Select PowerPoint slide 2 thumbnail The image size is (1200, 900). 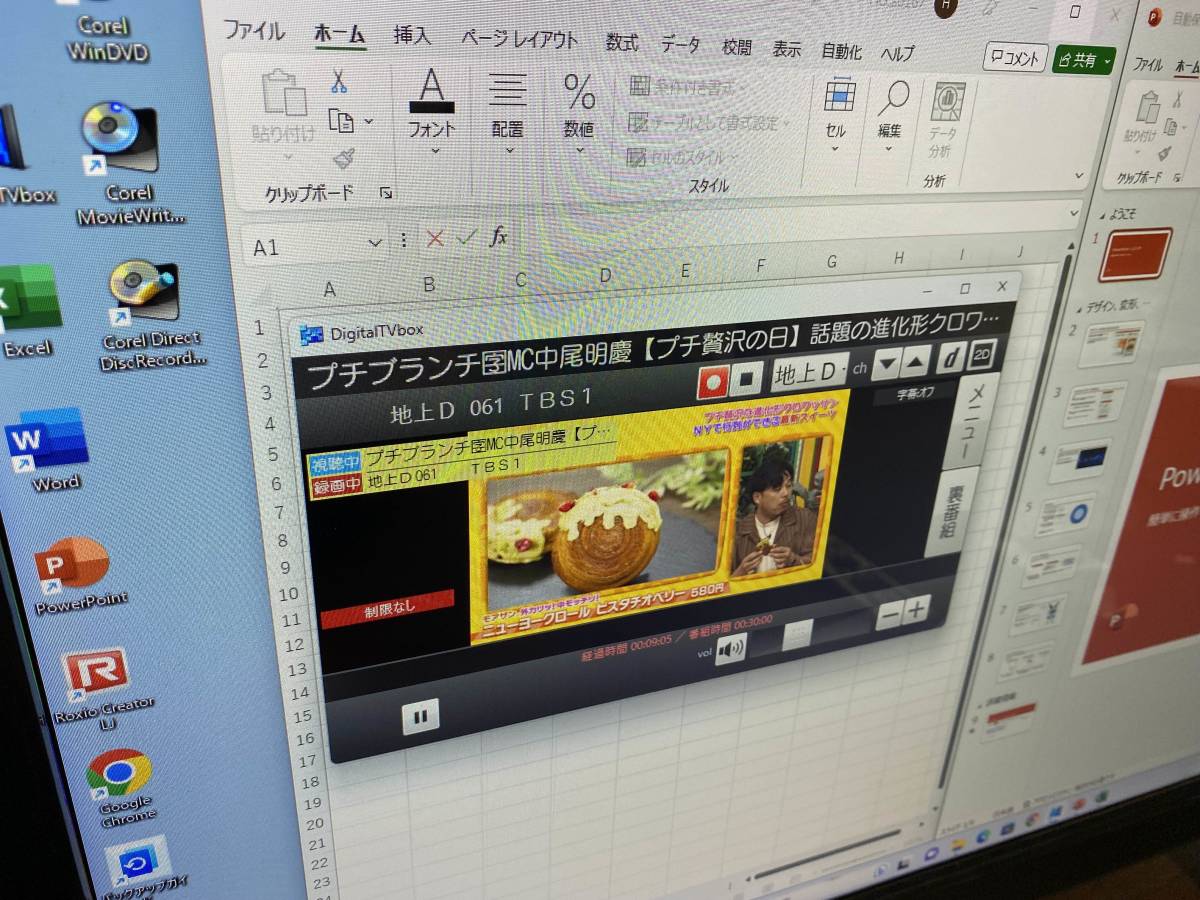1112,343
